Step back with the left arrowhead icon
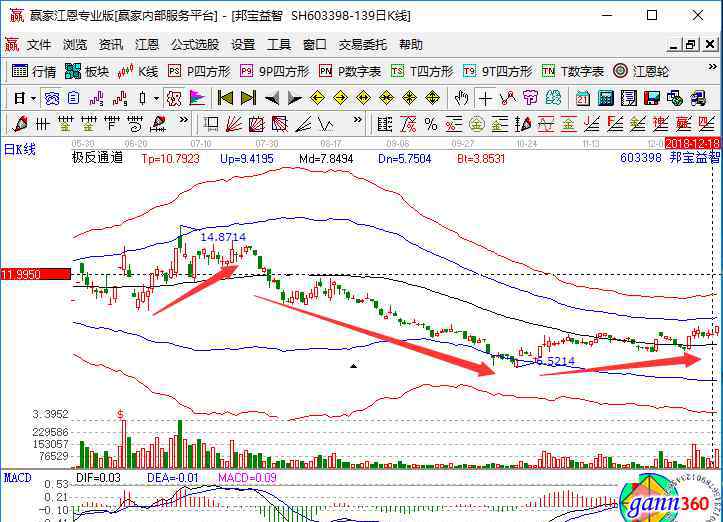The width and height of the screenshot is (723, 522). tap(272, 98)
